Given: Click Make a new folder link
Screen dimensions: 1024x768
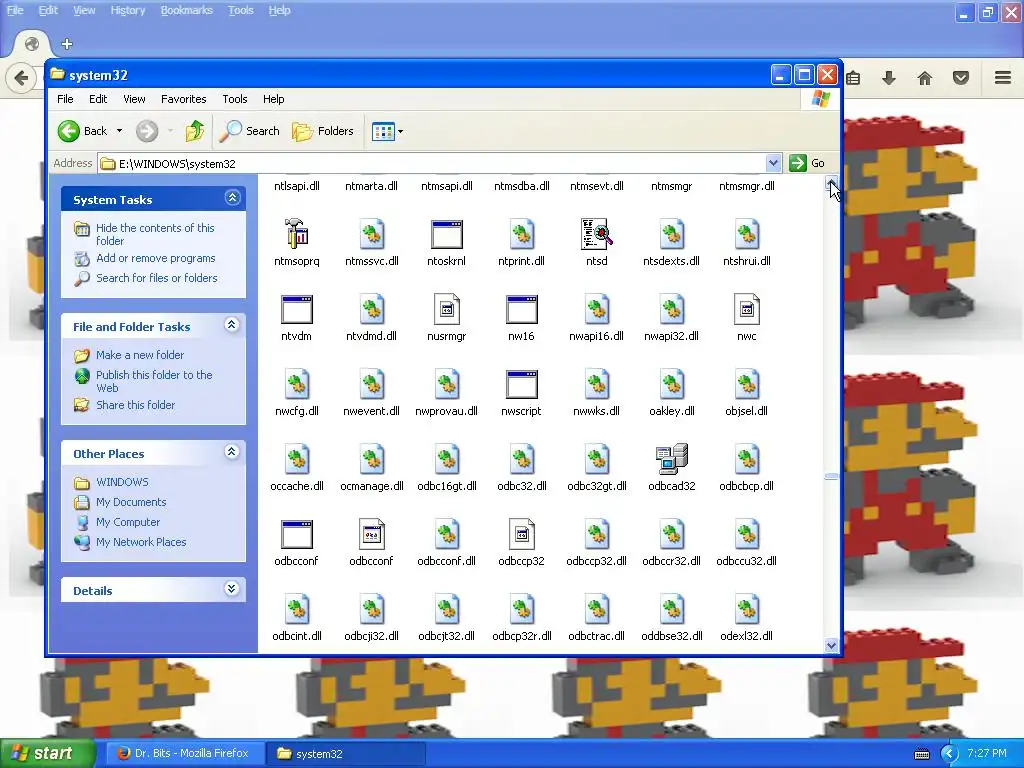Looking at the screenshot, I should (x=140, y=355).
